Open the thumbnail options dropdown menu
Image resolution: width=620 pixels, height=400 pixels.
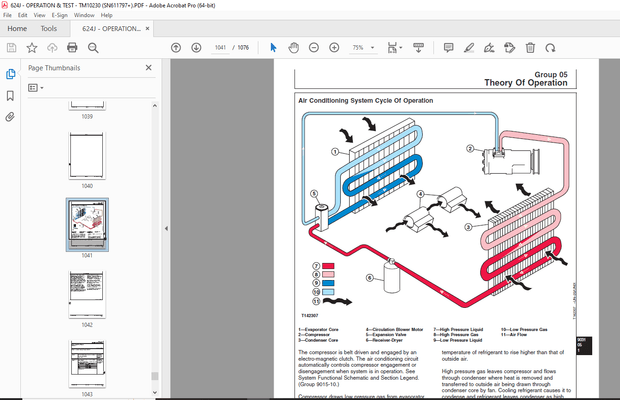click(x=36, y=88)
